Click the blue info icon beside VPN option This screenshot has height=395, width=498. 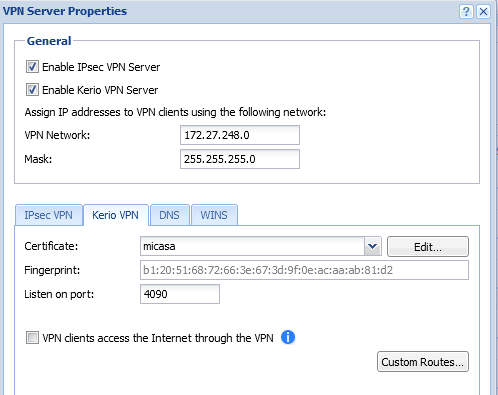point(288,337)
